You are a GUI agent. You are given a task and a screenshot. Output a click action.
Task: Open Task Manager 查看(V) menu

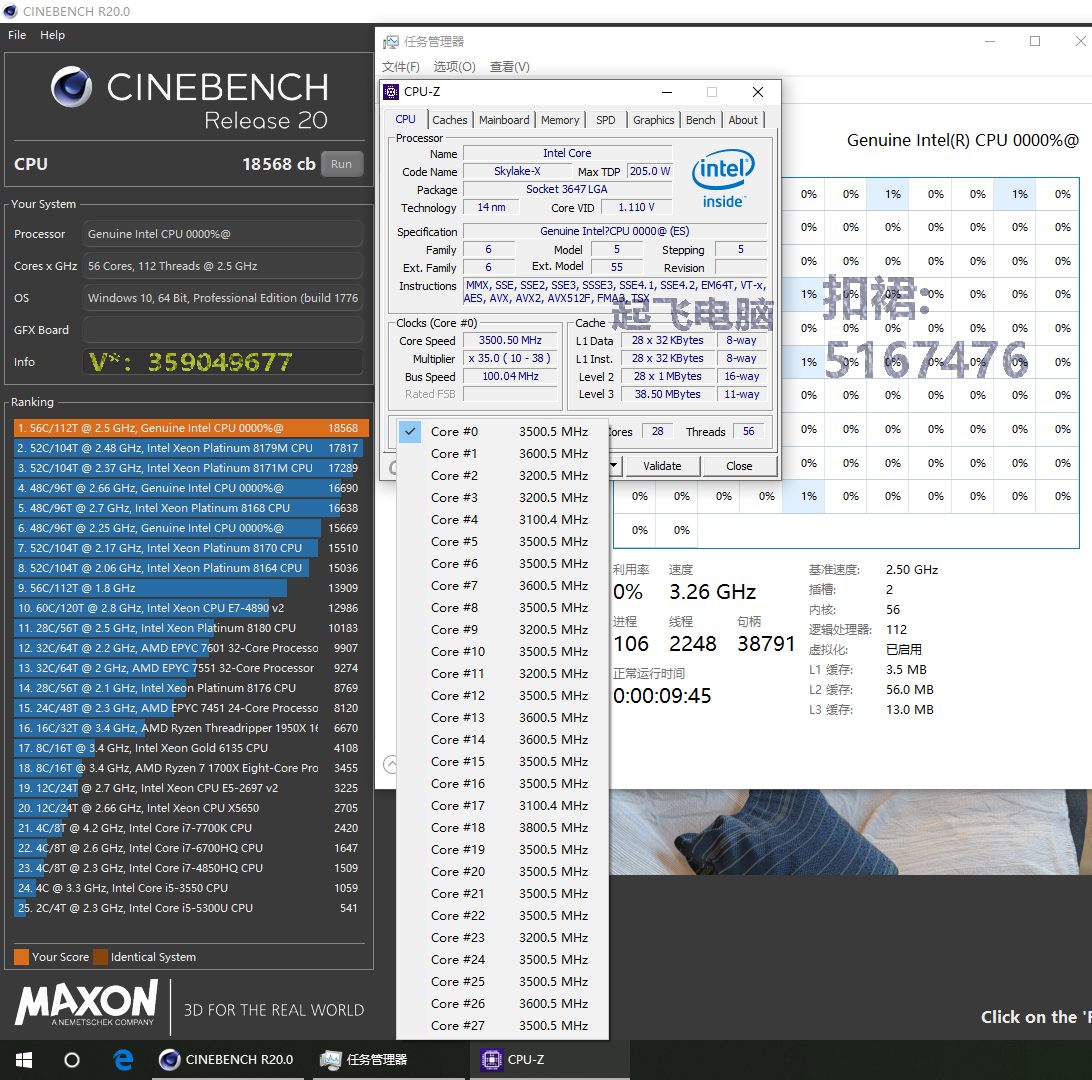click(x=509, y=66)
